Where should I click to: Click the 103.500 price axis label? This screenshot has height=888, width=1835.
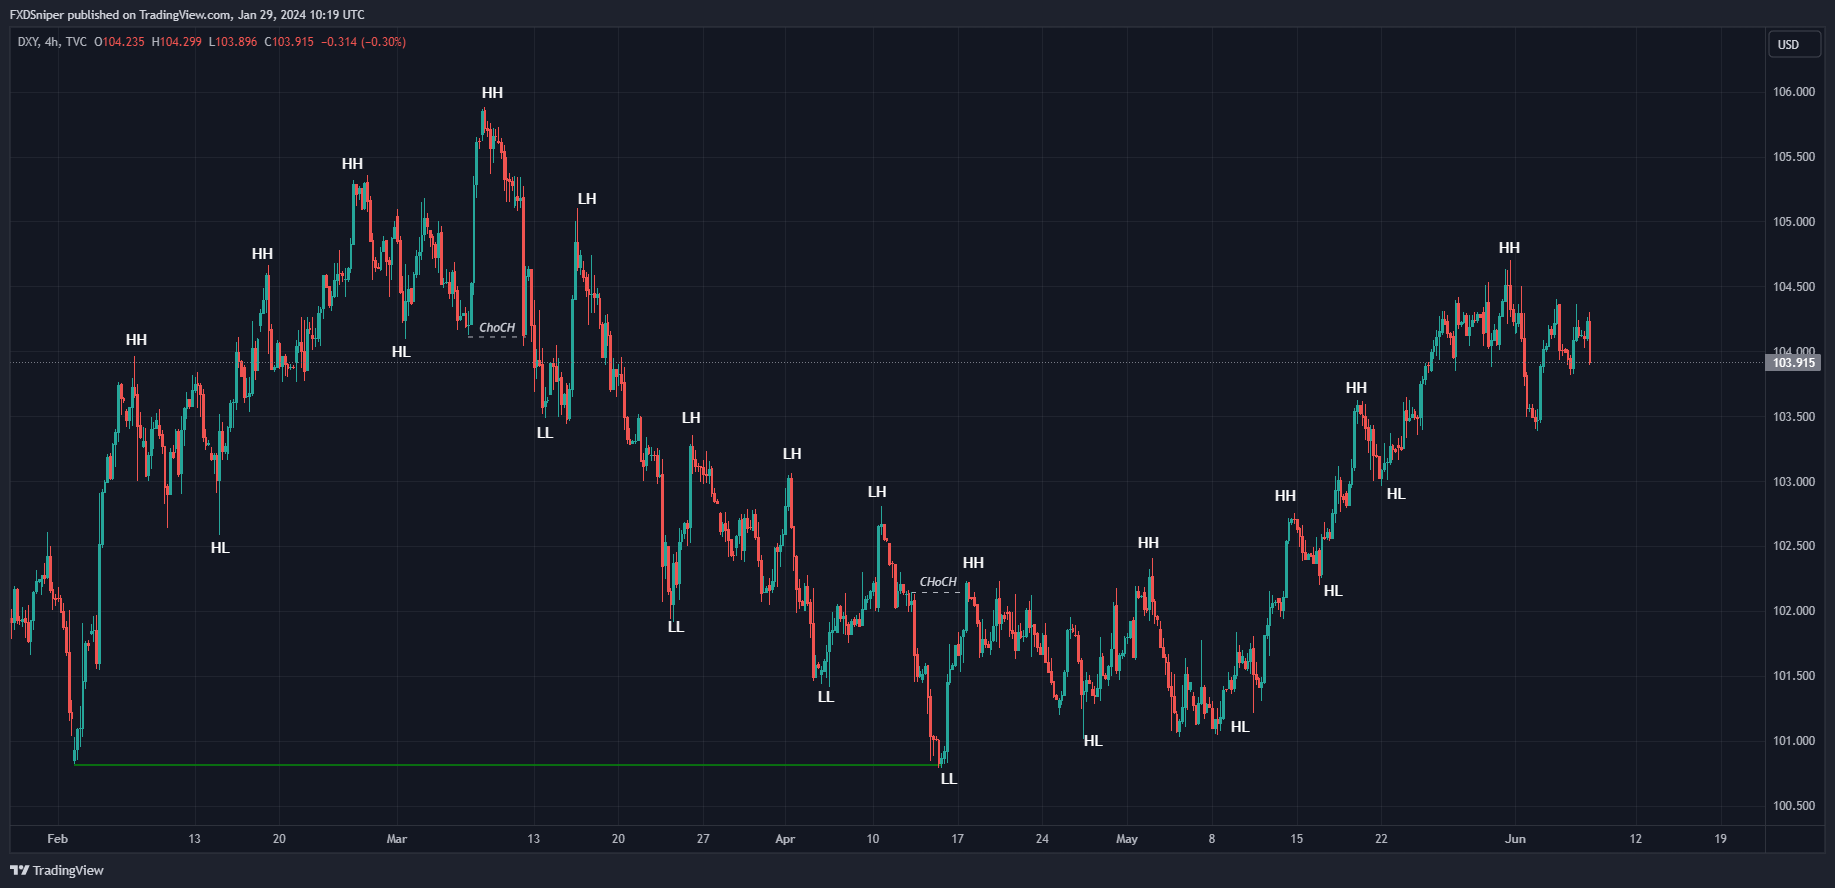pos(1794,417)
